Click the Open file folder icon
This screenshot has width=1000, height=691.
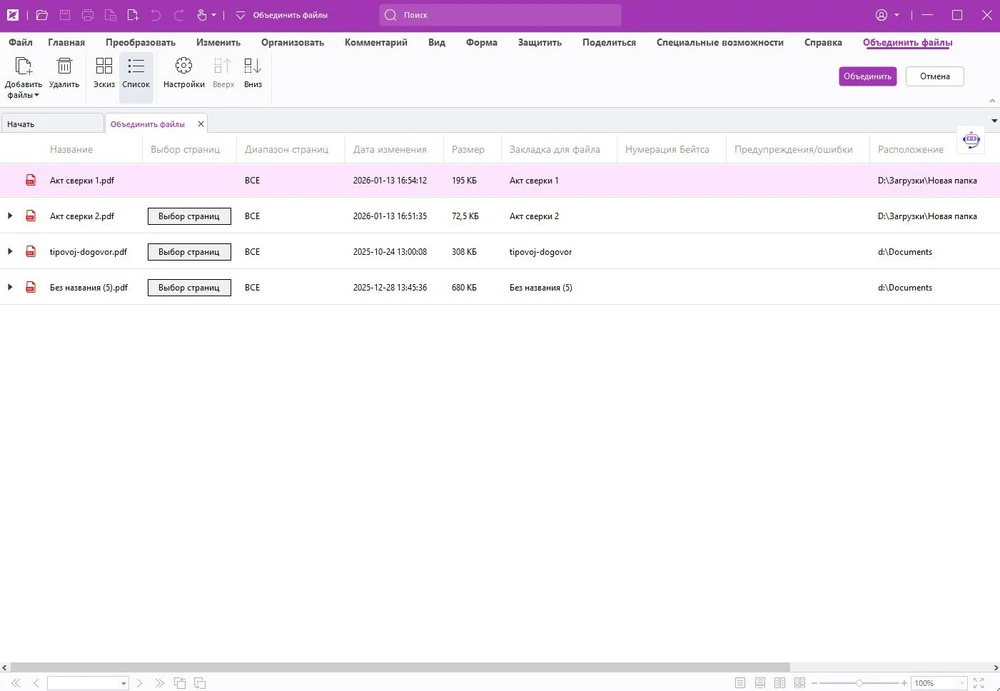[x=41, y=15]
